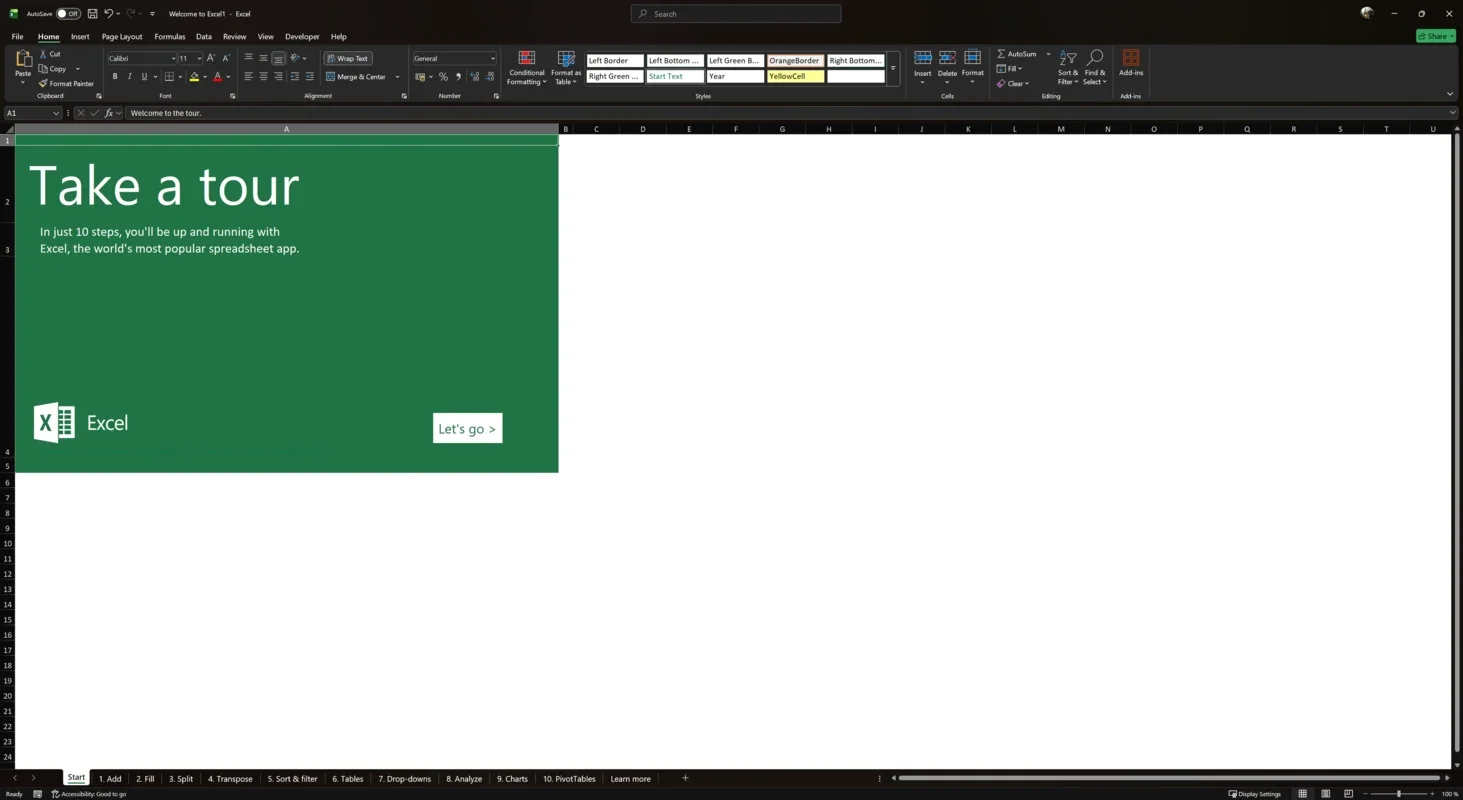This screenshot has width=1463, height=800.
Task: Switch to the Formulas ribbon tab
Action: click(x=170, y=37)
